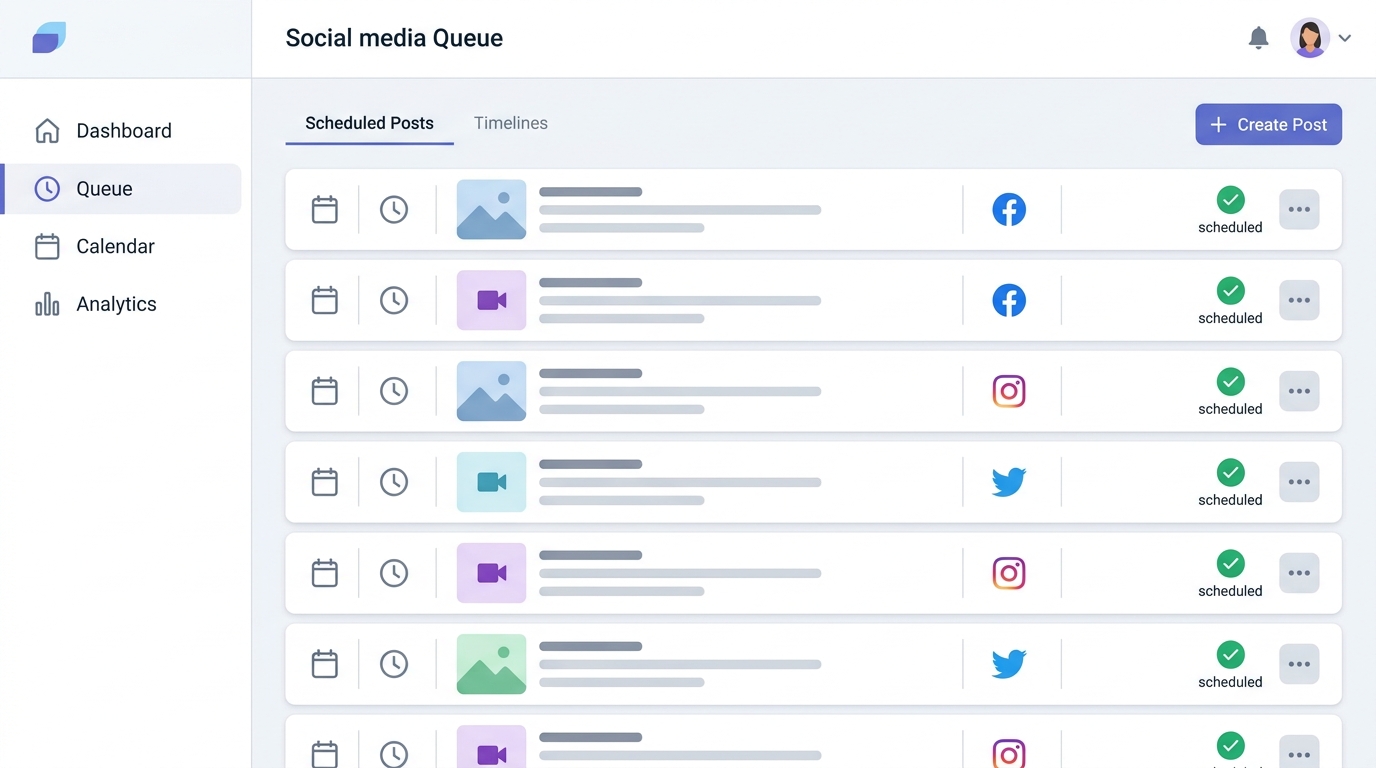1376x768 pixels.
Task: Open the image thumbnail of the first post
Action: pos(491,210)
